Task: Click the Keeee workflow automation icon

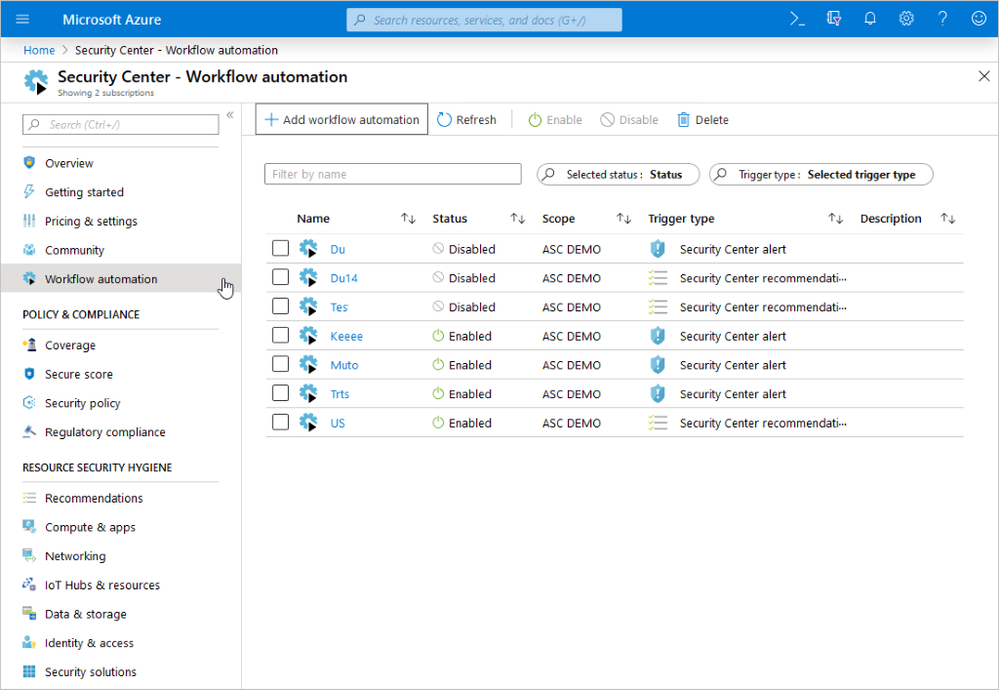Action: point(308,336)
